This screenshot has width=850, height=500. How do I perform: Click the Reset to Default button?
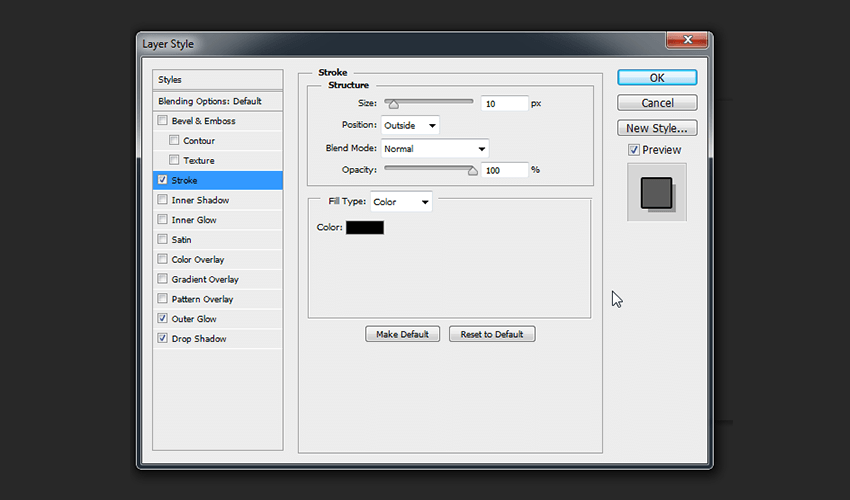pos(492,334)
